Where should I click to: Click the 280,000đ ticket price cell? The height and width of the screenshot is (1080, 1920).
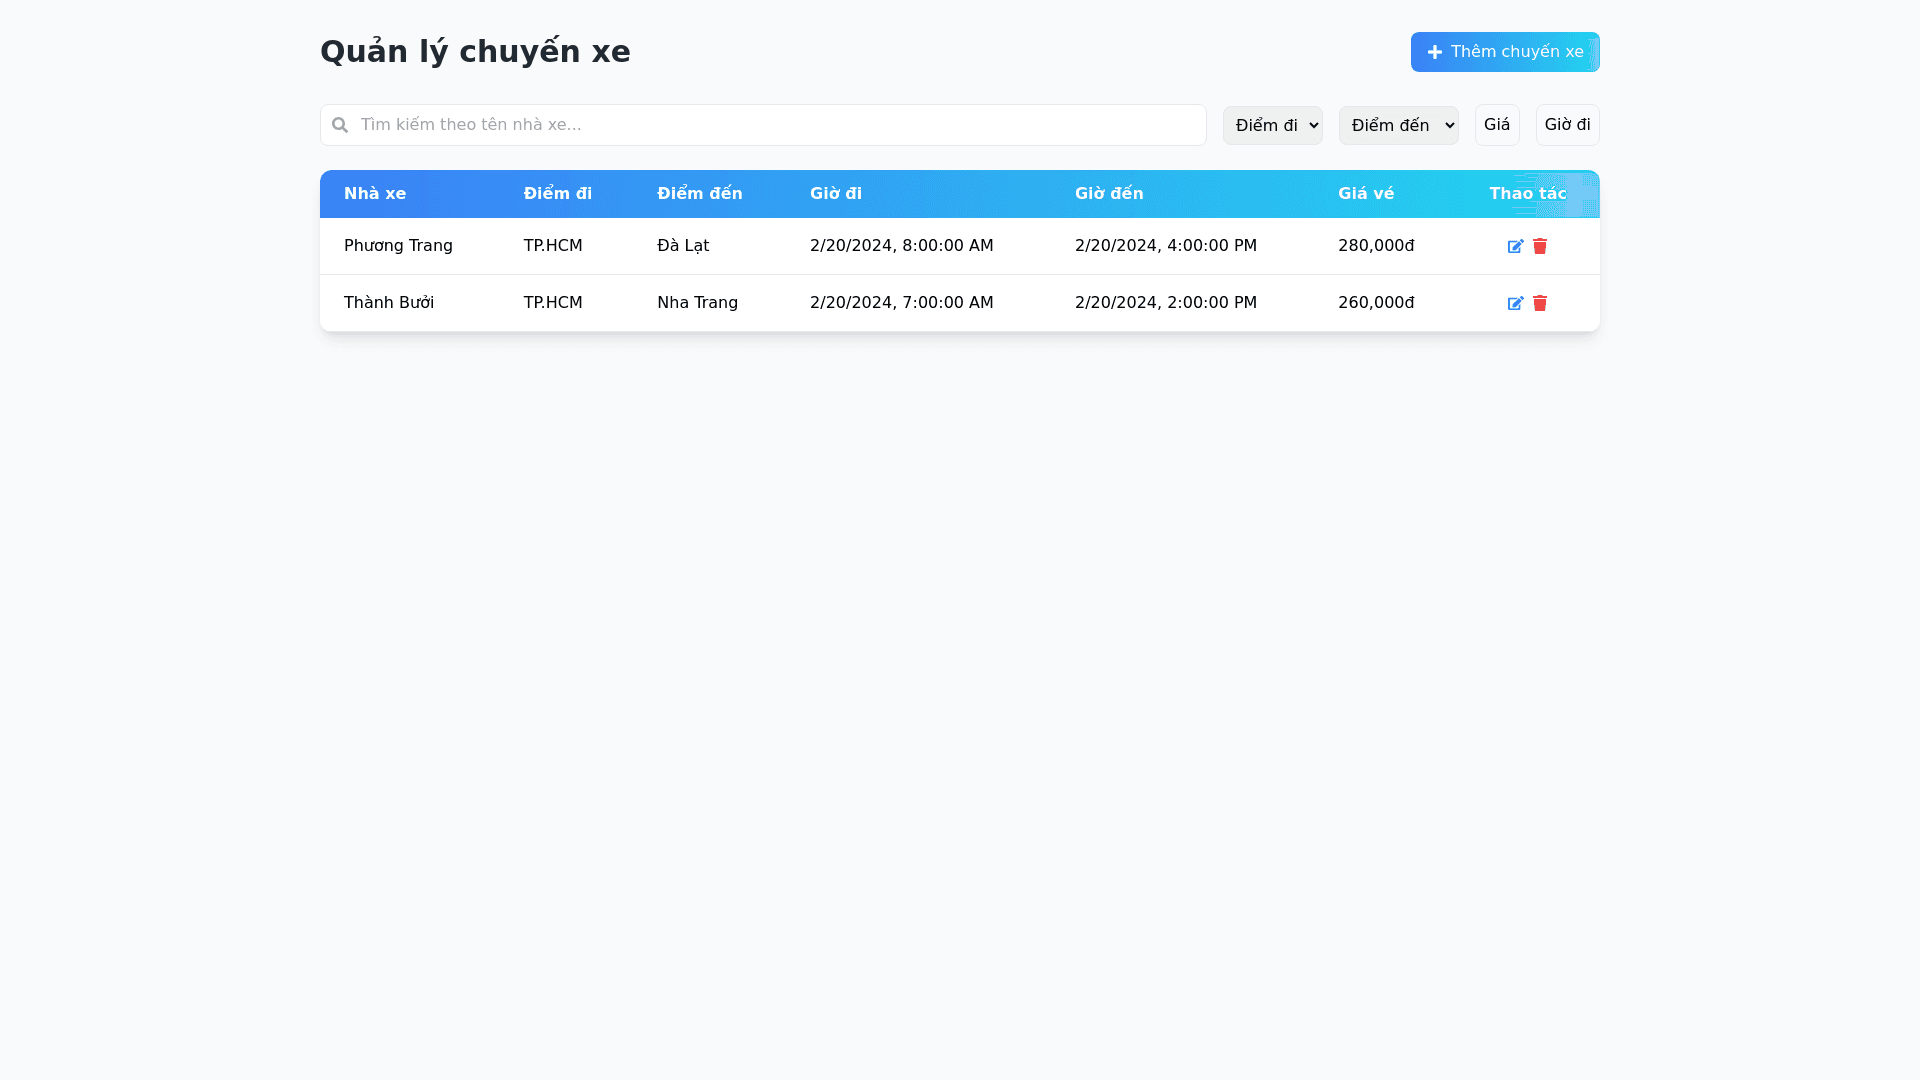1375,246
